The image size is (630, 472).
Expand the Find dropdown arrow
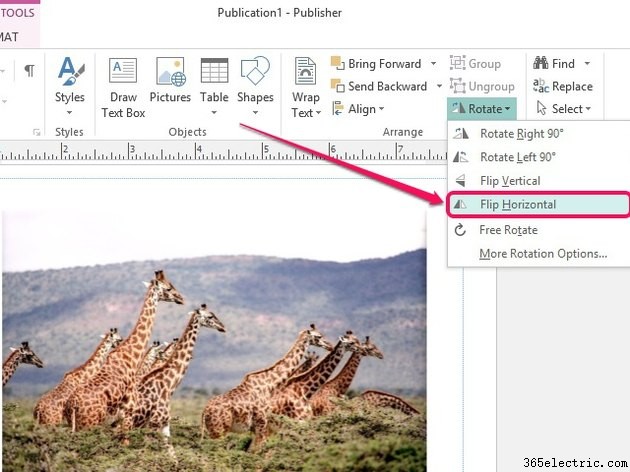tap(587, 63)
